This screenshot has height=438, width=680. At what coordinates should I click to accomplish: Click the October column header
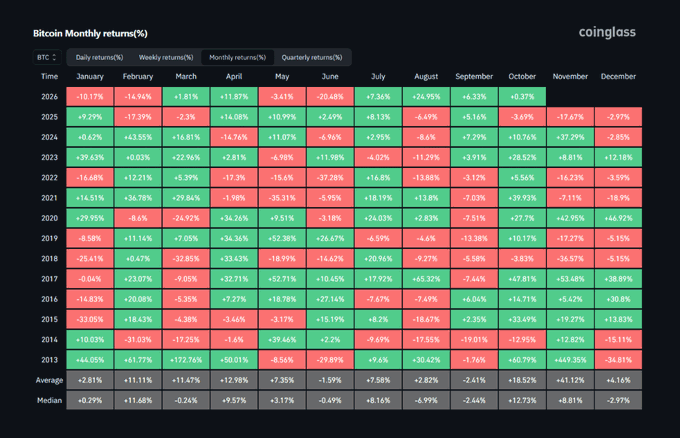(522, 76)
